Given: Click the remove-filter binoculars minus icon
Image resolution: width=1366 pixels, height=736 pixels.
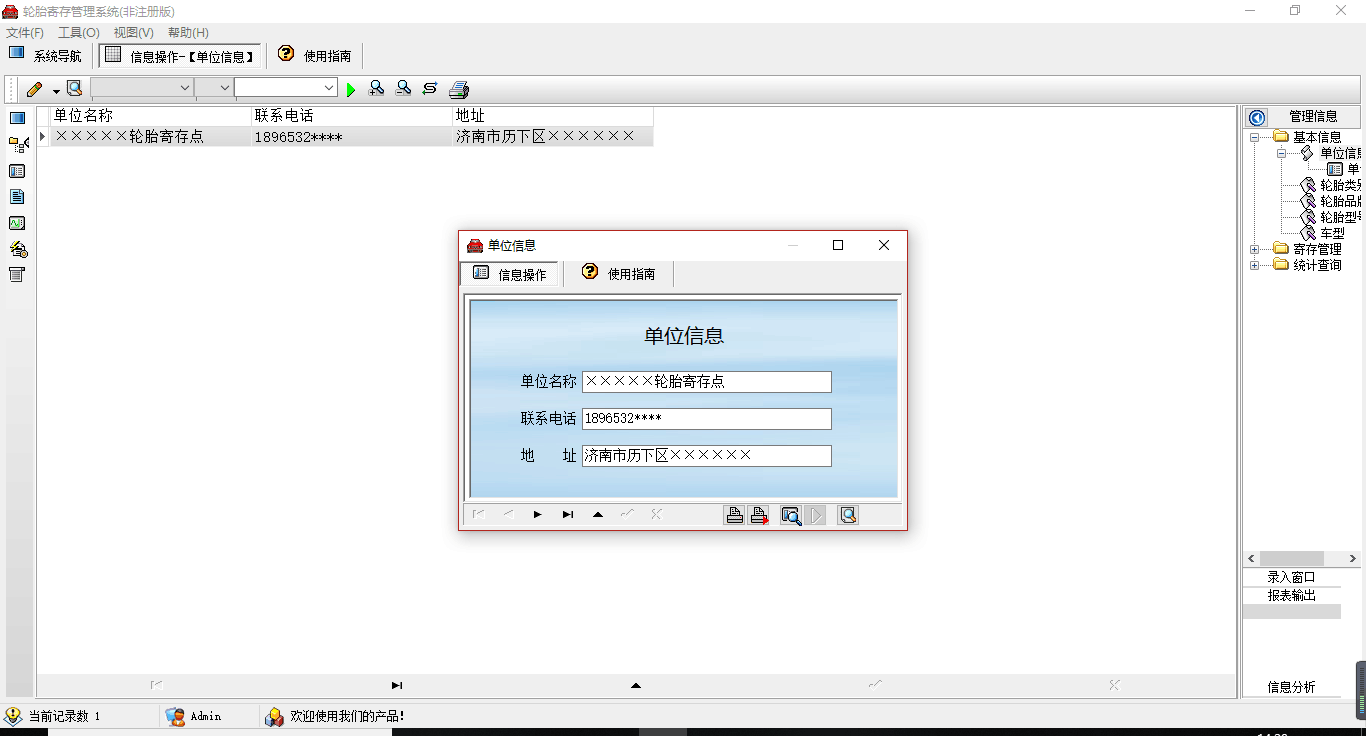Looking at the screenshot, I should coord(403,88).
